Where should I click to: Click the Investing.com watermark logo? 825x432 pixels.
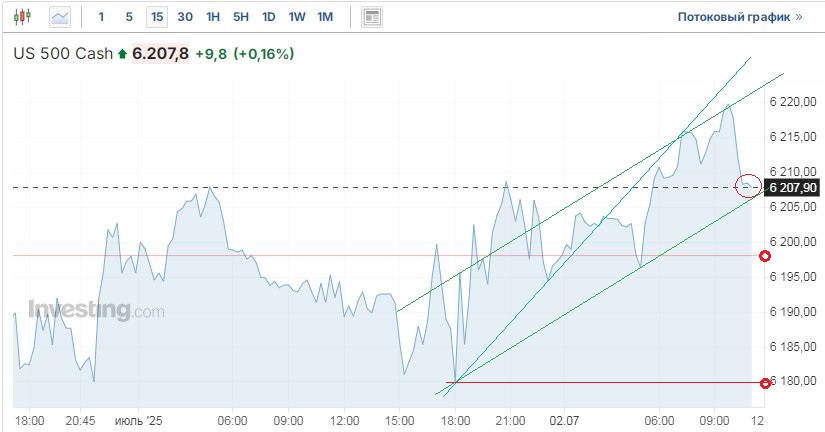97,310
